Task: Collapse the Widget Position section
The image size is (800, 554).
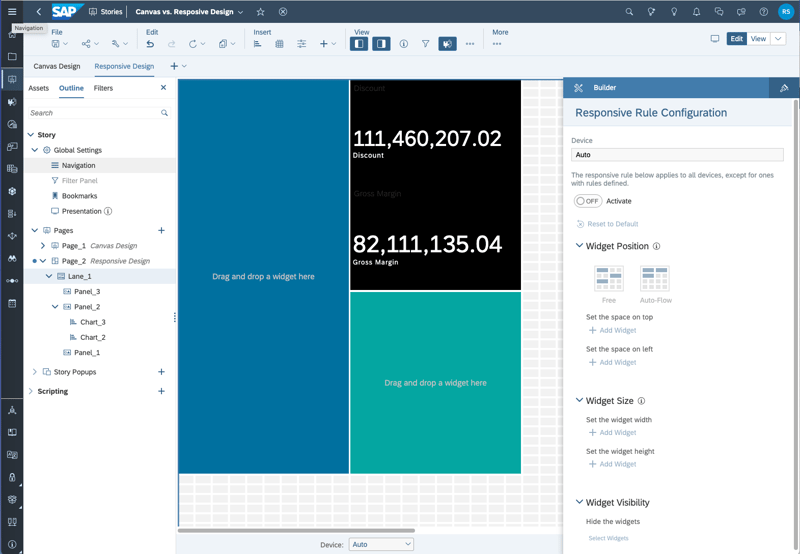Action: (x=579, y=245)
